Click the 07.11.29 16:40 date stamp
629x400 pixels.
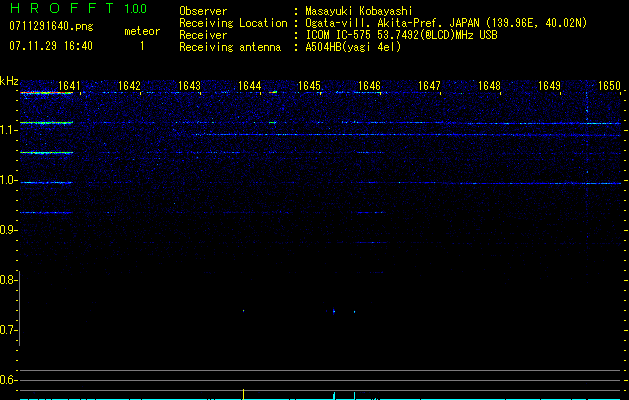(x=50, y=46)
